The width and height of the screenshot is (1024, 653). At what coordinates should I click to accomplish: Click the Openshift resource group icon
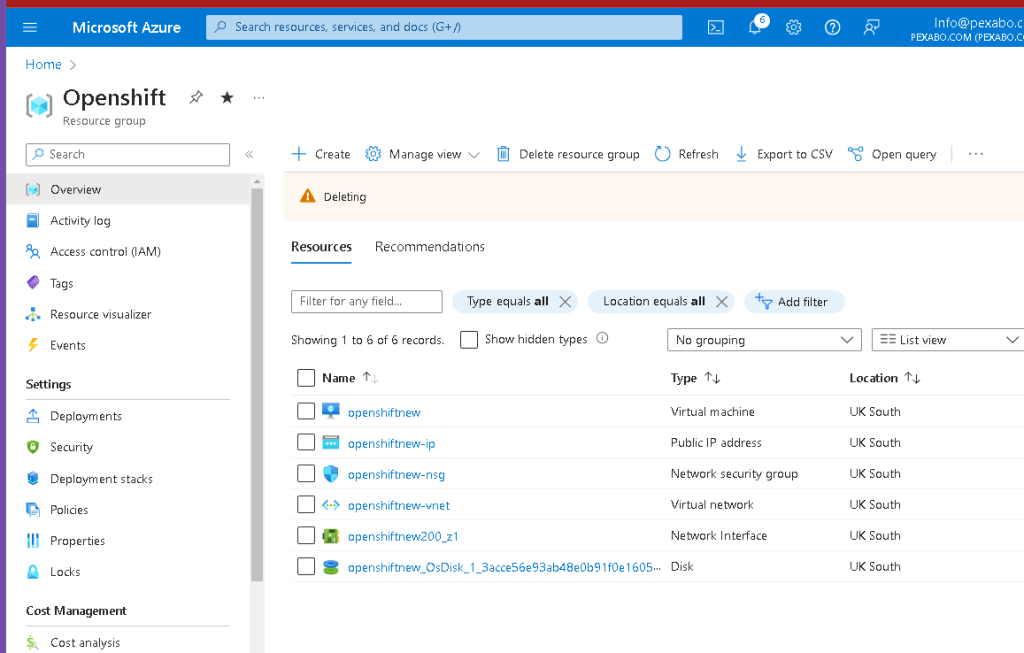(x=39, y=104)
